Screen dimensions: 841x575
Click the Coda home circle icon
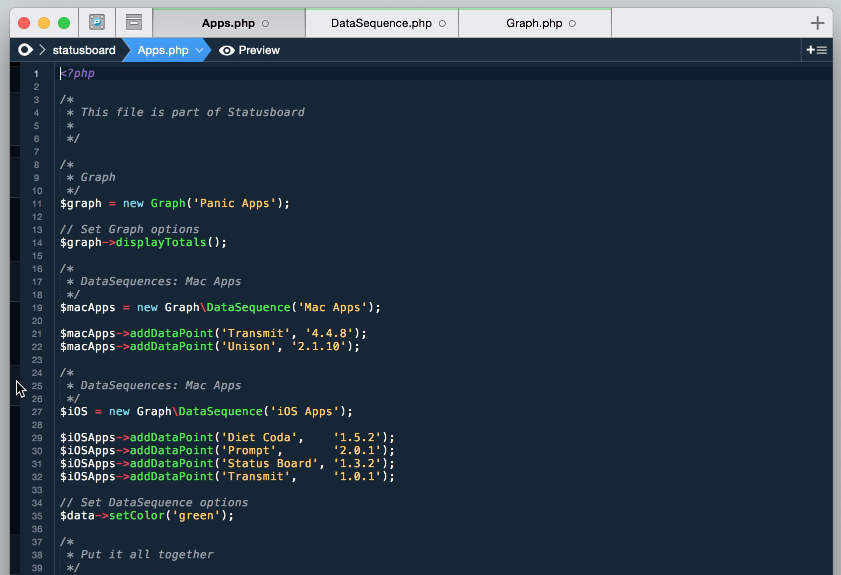[25, 50]
